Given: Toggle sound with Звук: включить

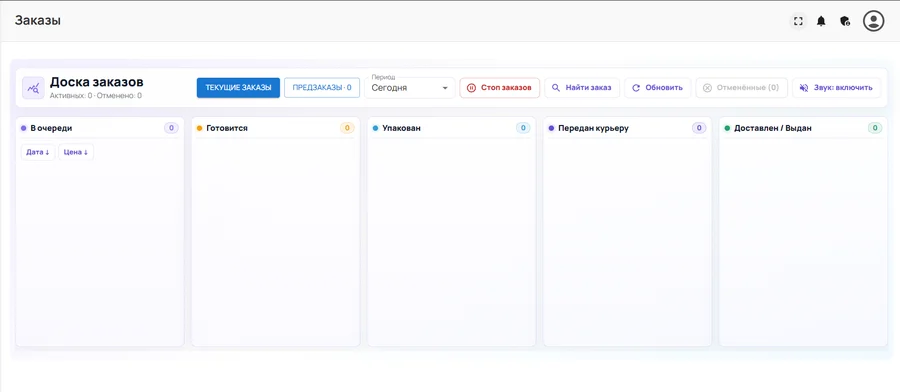Looking at the screenshot, I should [x=836, y=88].
